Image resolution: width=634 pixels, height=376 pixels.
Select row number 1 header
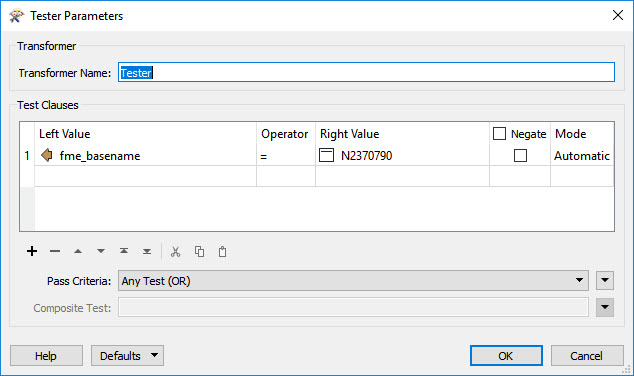click(27, 156)
